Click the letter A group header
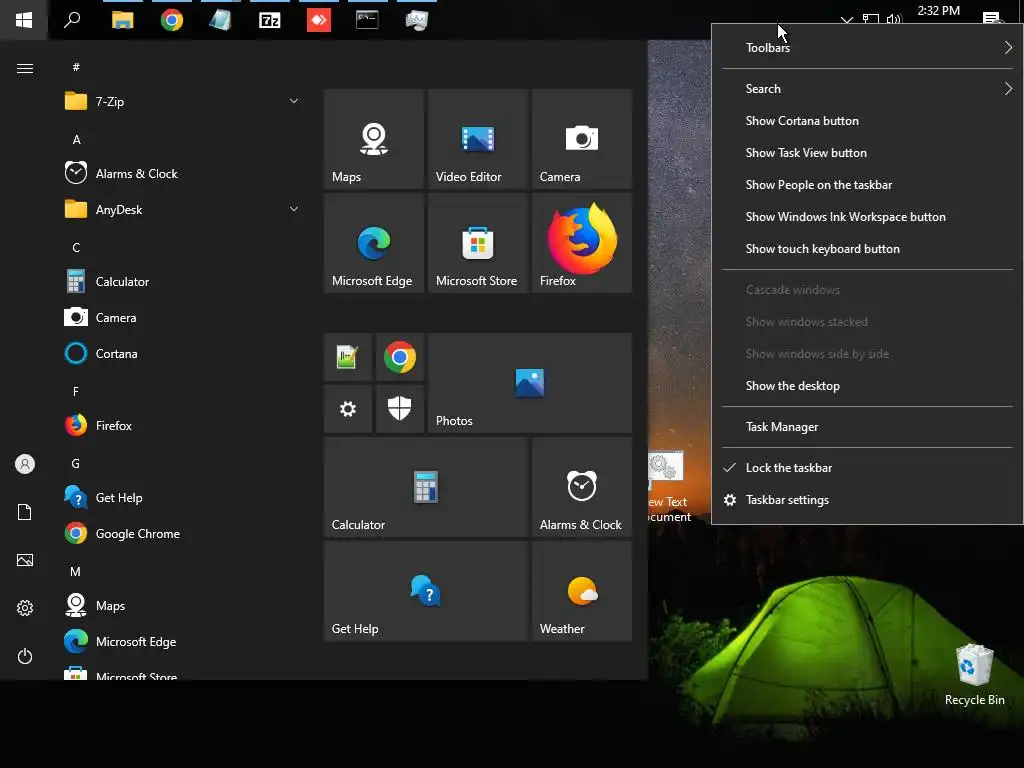Viewport: 1024px width, 768px height. (76, 140)
